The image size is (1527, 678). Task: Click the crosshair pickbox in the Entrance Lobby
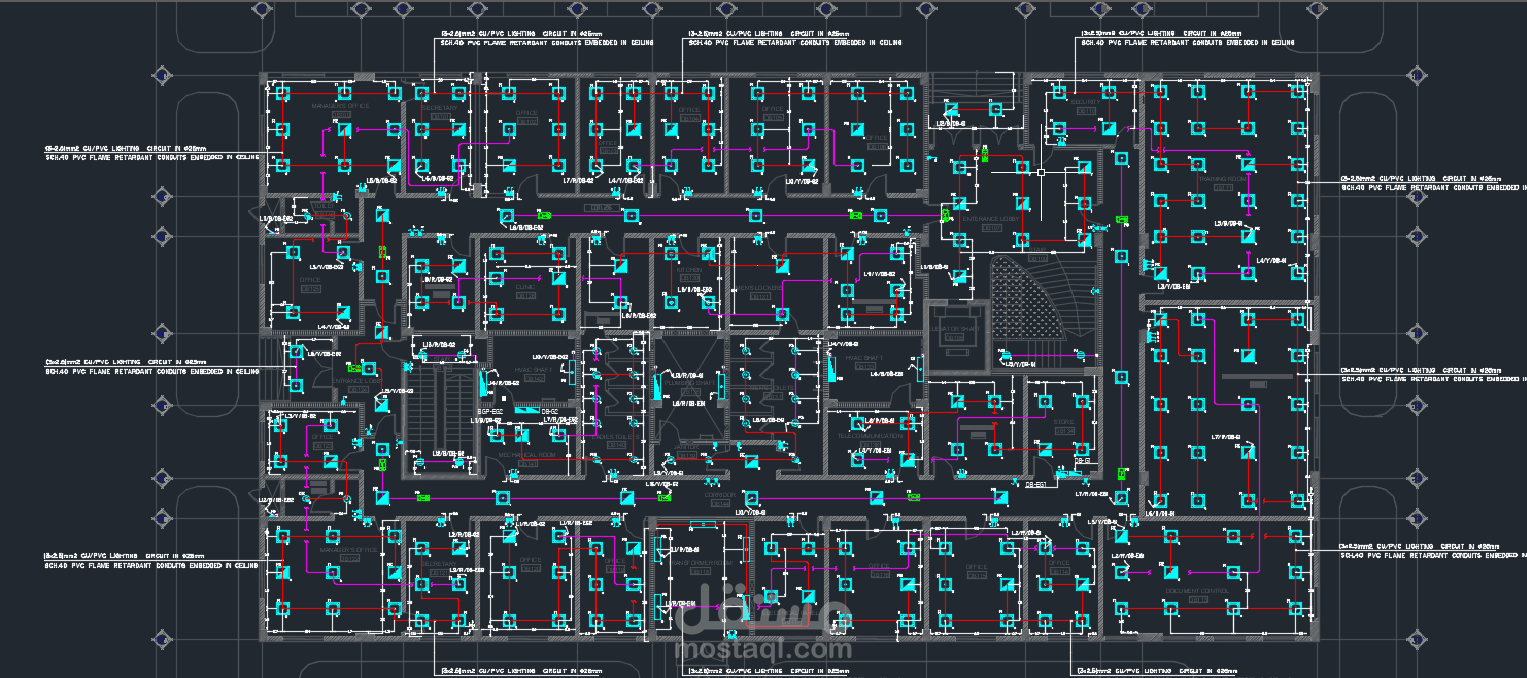[1041, 173]
